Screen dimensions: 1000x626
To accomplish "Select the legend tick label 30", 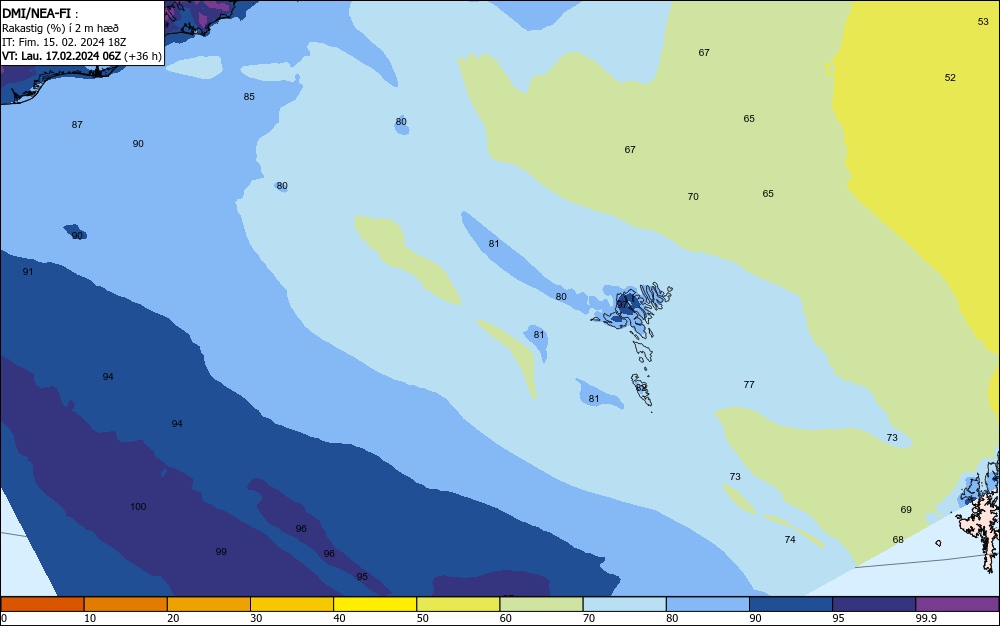I will (x=256, y=618).
